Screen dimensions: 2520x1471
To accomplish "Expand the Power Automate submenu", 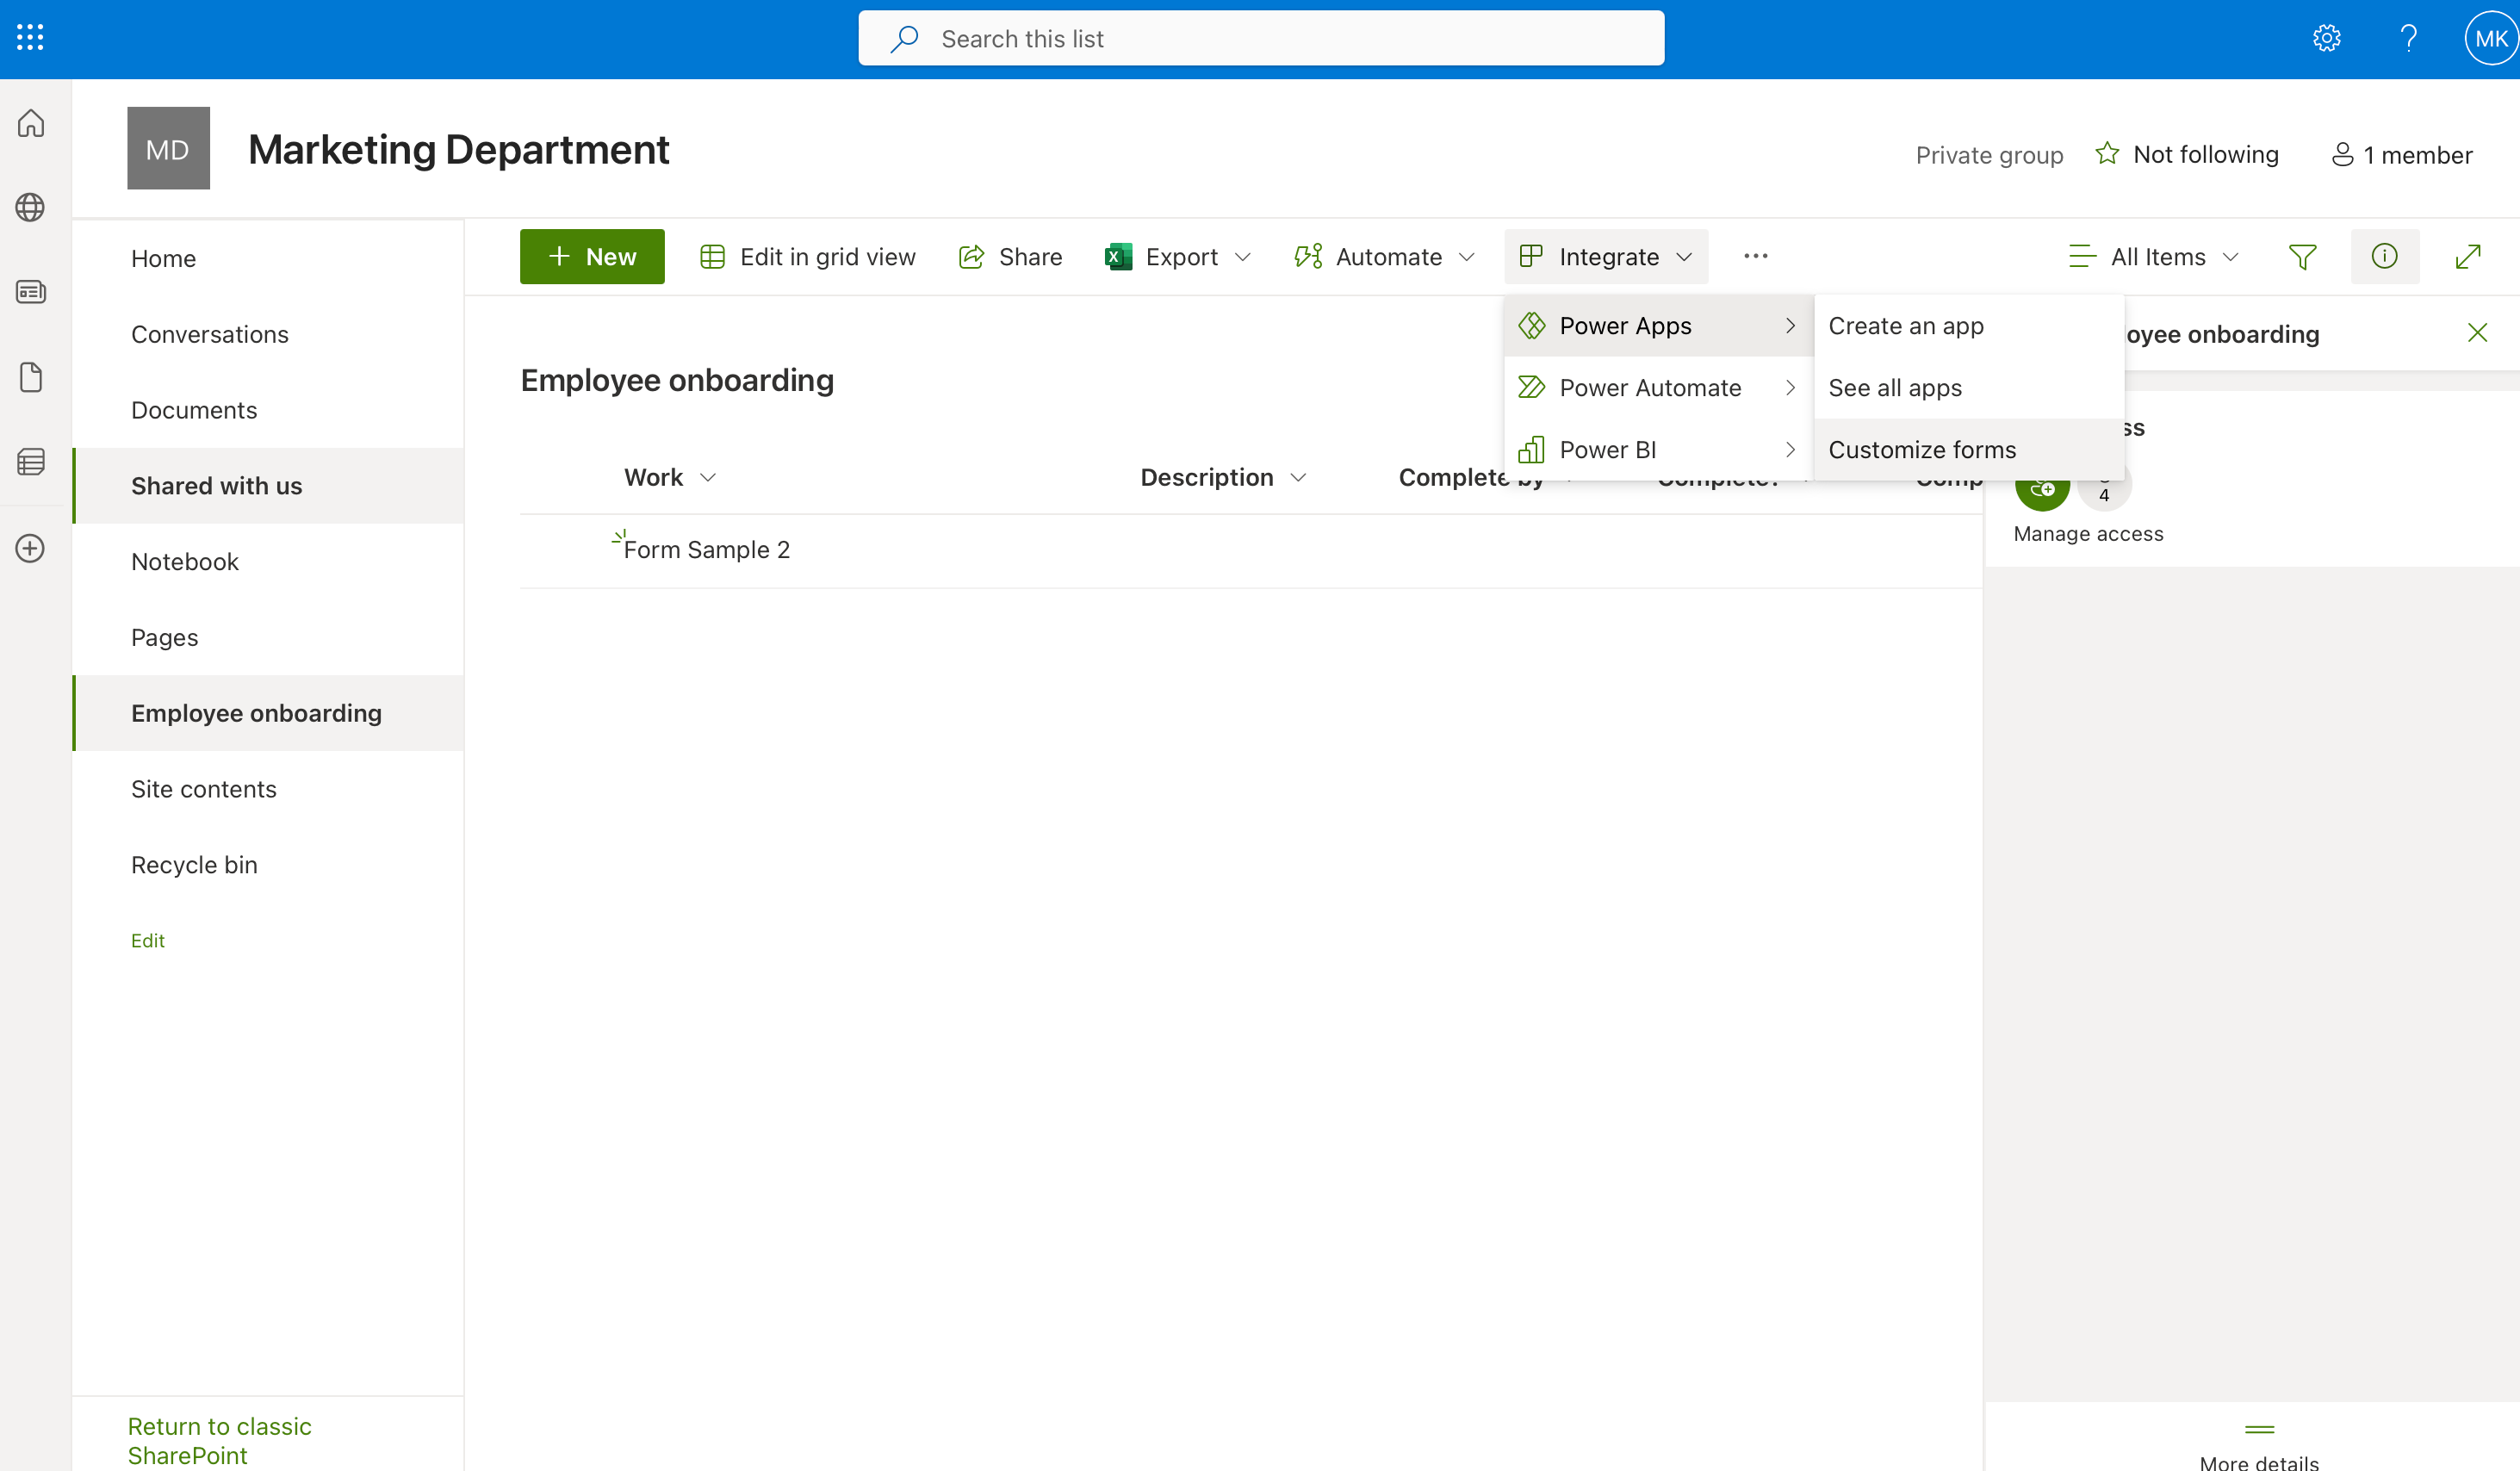I will (1650, 387).
